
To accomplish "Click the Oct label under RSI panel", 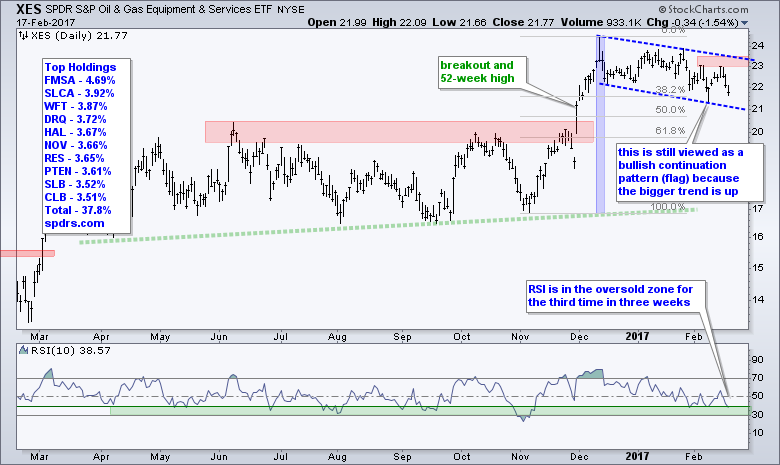I will 462,456.
